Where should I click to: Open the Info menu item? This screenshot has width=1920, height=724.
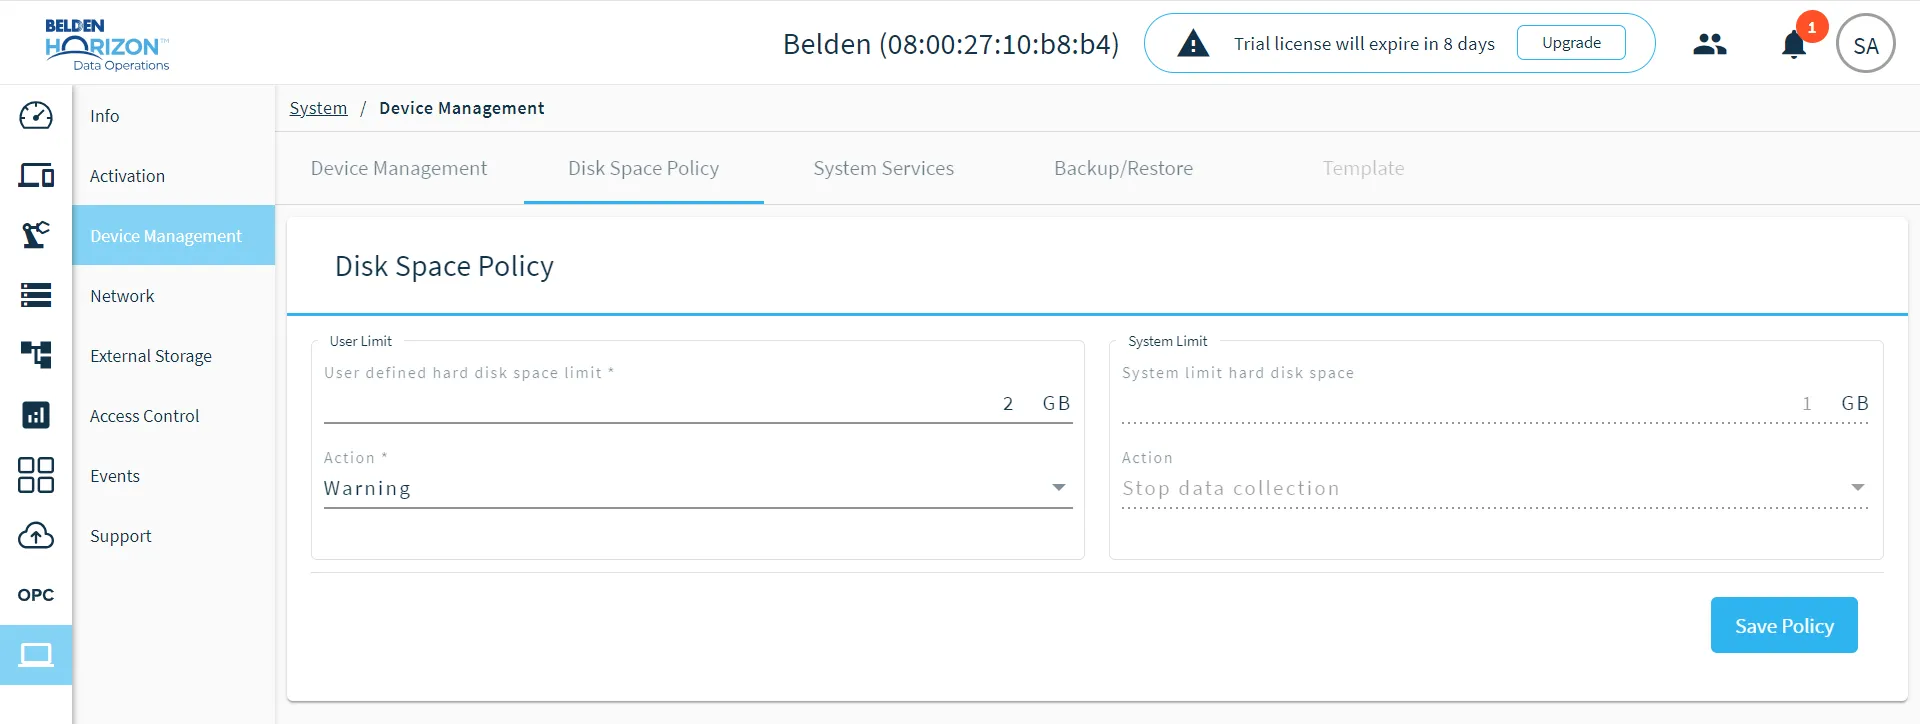click(x=173, y=116)
